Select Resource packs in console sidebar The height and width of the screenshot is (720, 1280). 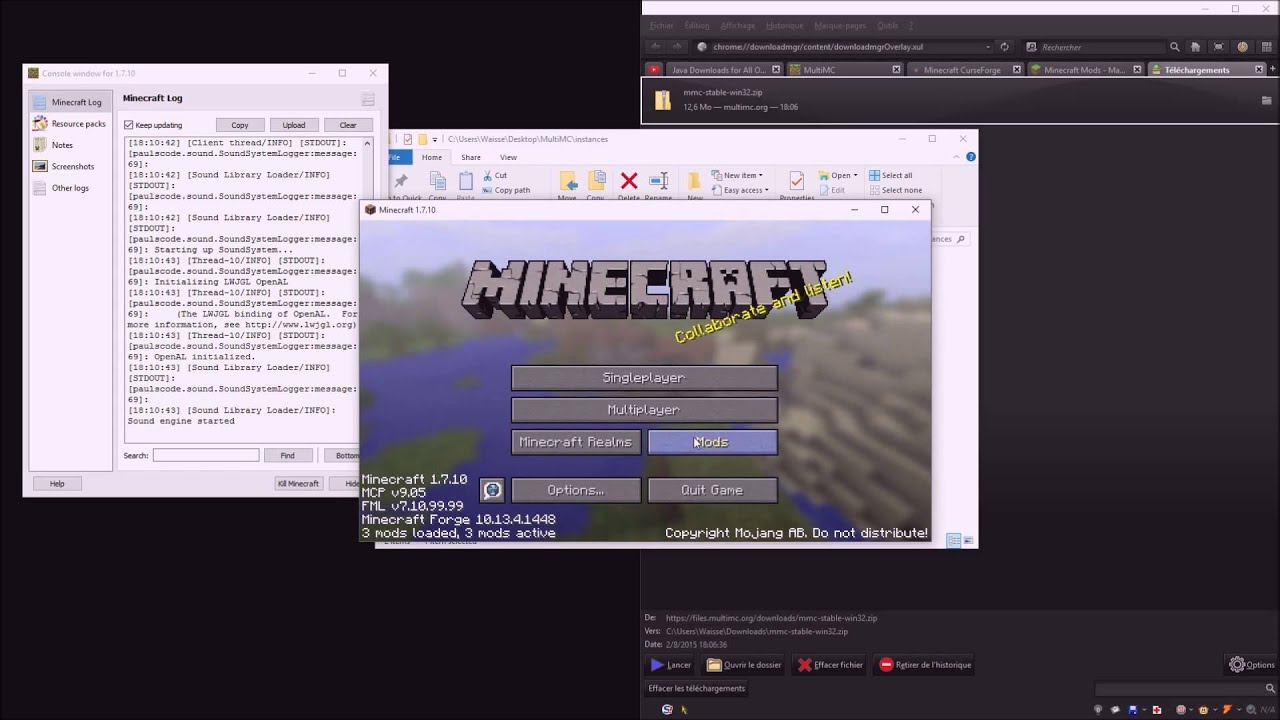(x=68, y=124)
